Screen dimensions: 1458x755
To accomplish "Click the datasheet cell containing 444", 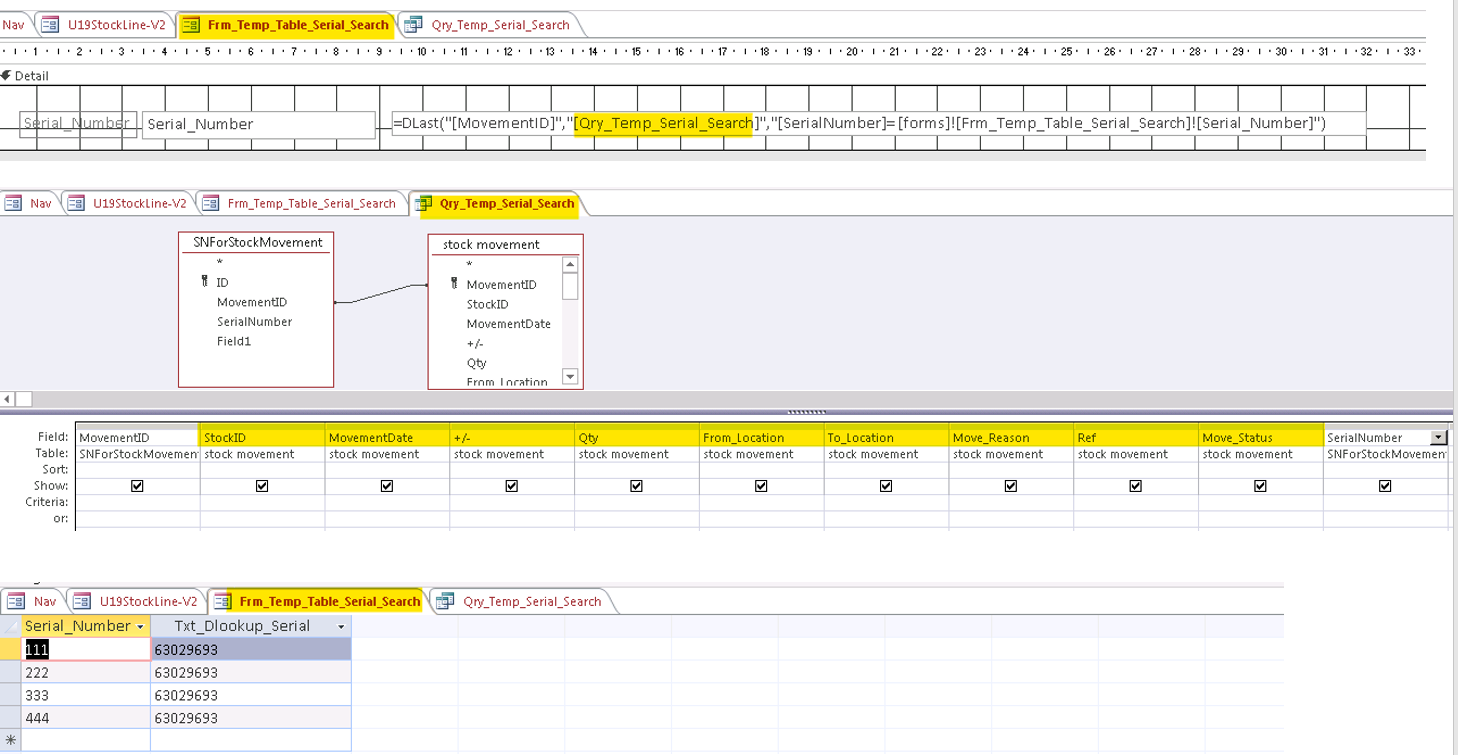I will point(86,719).
